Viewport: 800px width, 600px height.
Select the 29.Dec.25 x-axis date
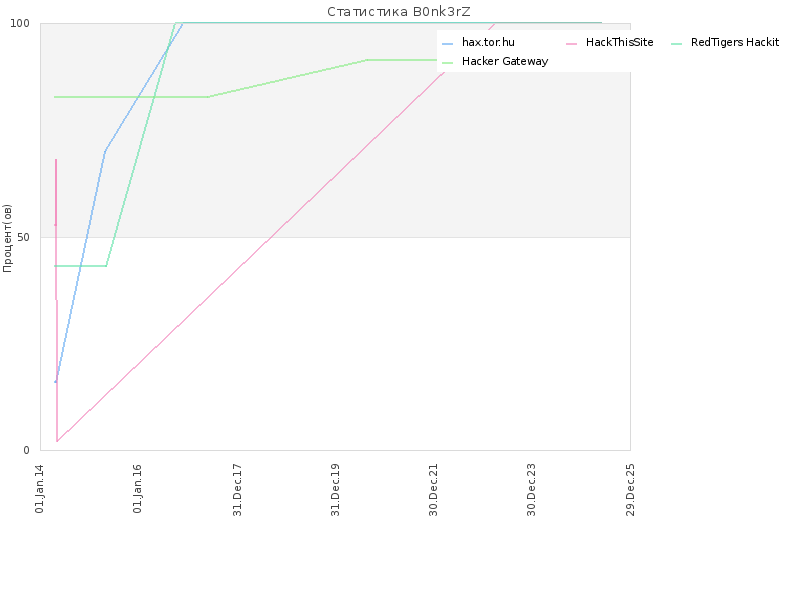click(x=630, y=489)
